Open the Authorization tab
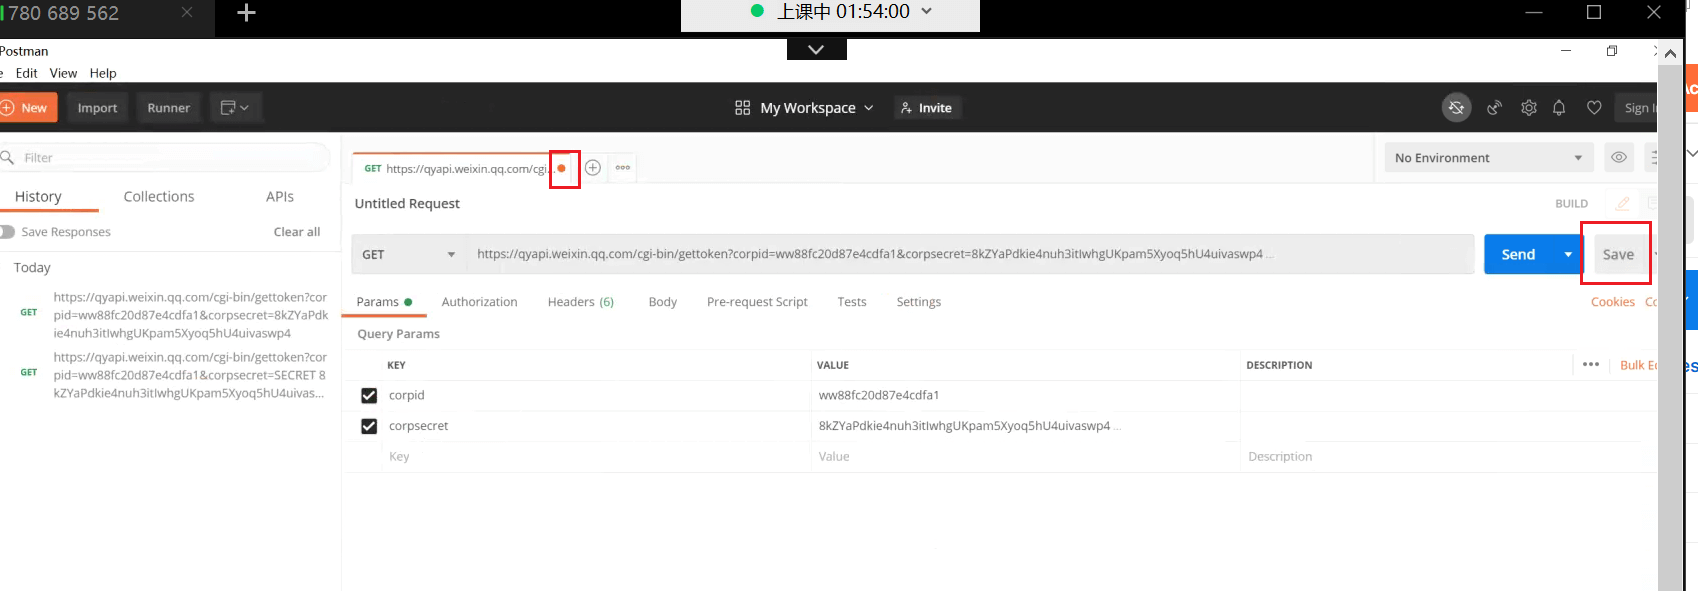 (x=479, y=302)
